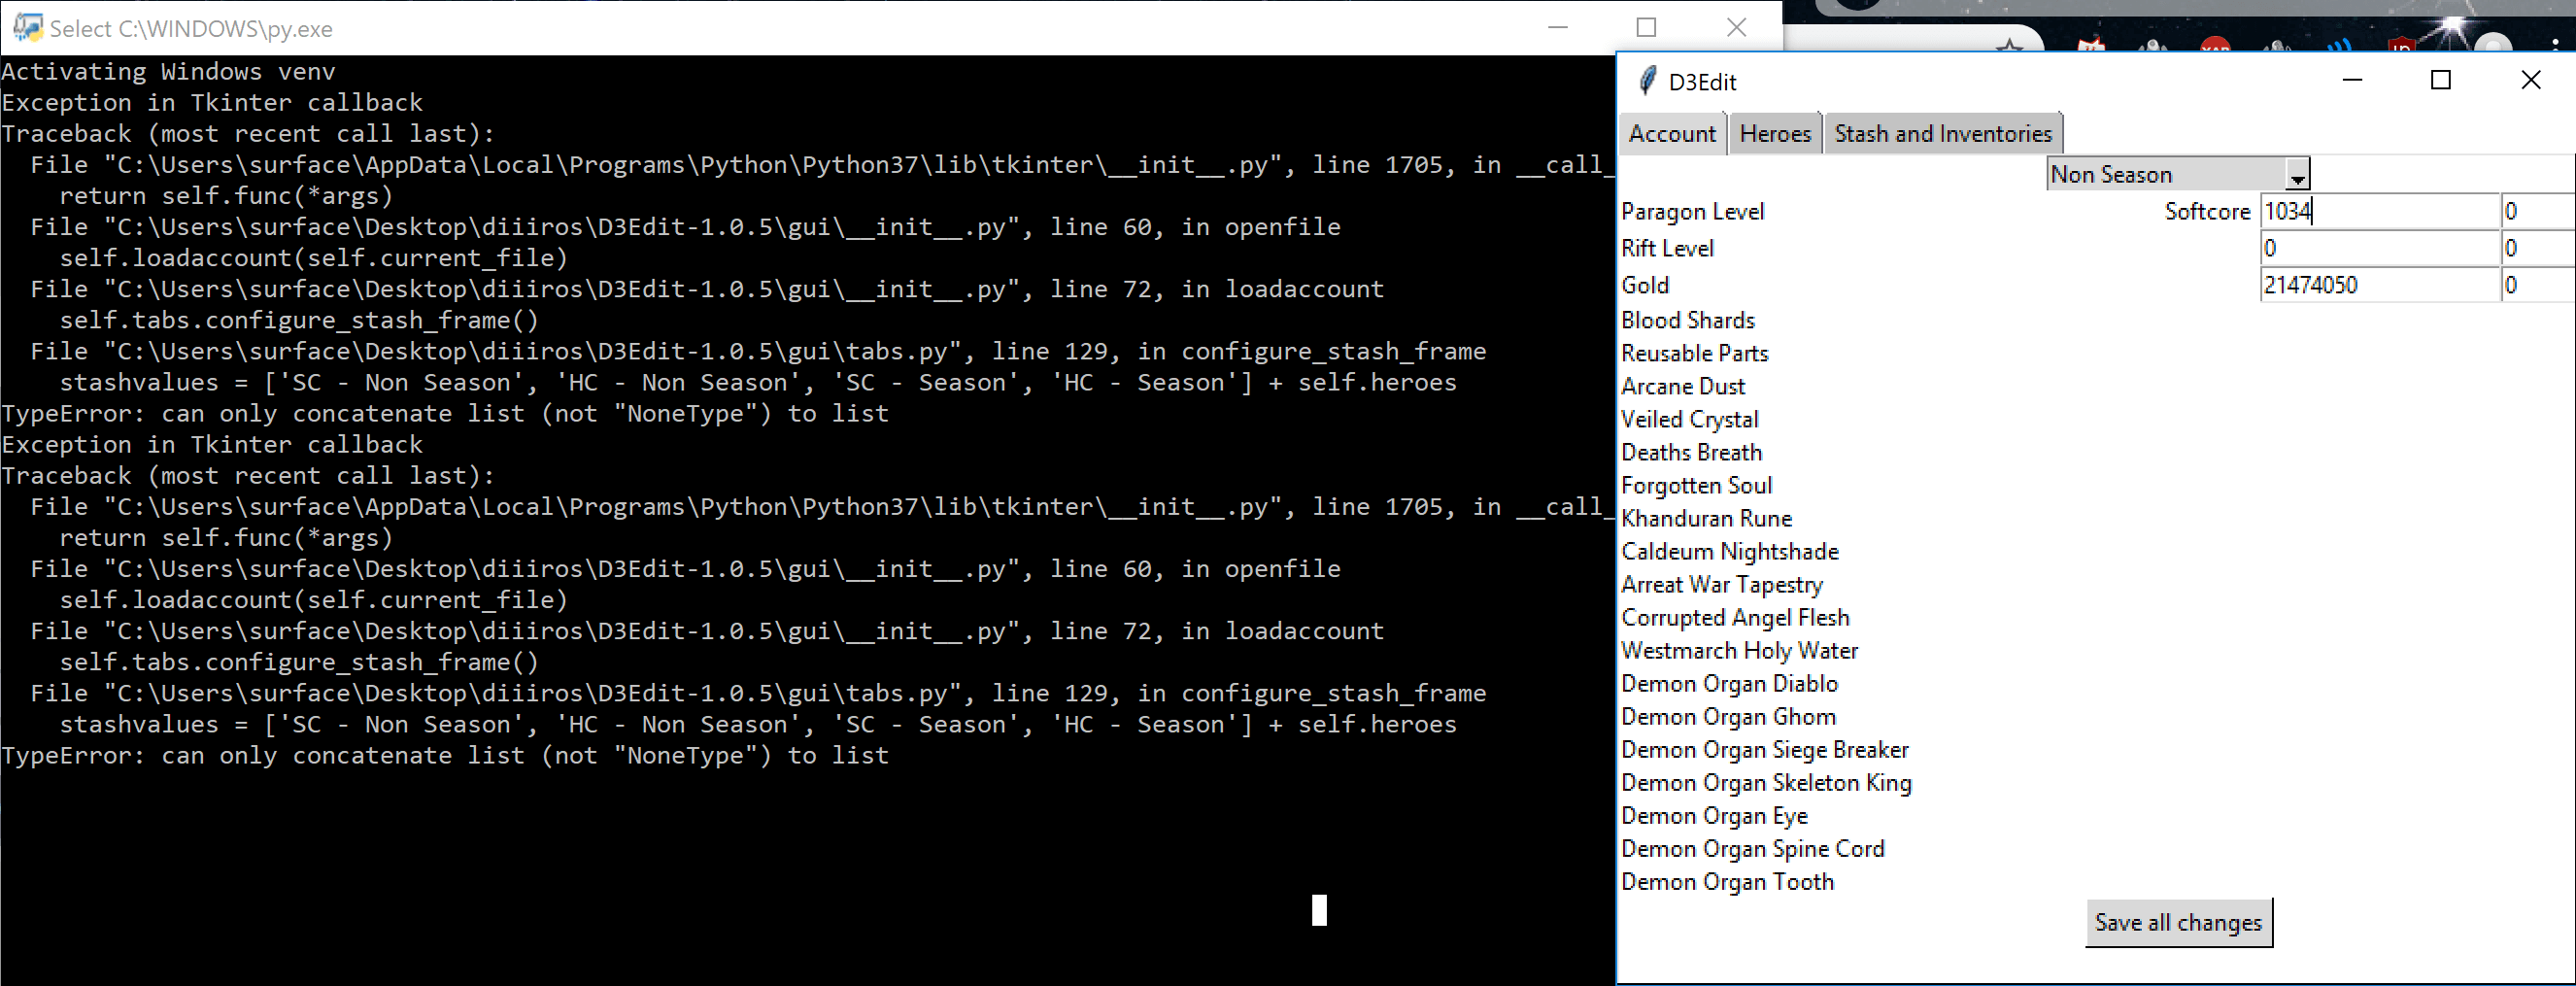
Task: Click the Demon Organ Diablo label
Action: 1729,683
